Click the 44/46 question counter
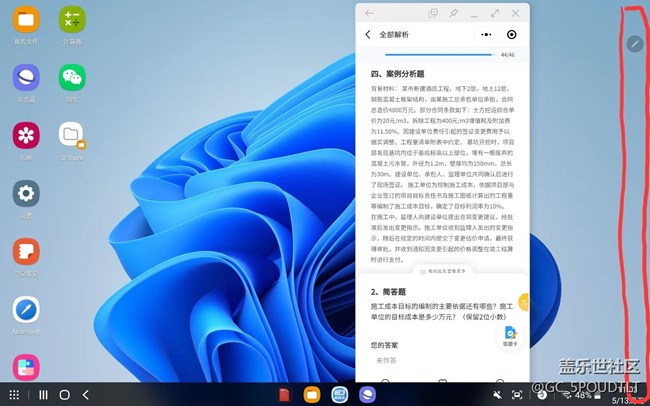The height and width of the screenshot is (406, 650). (508, 55)
